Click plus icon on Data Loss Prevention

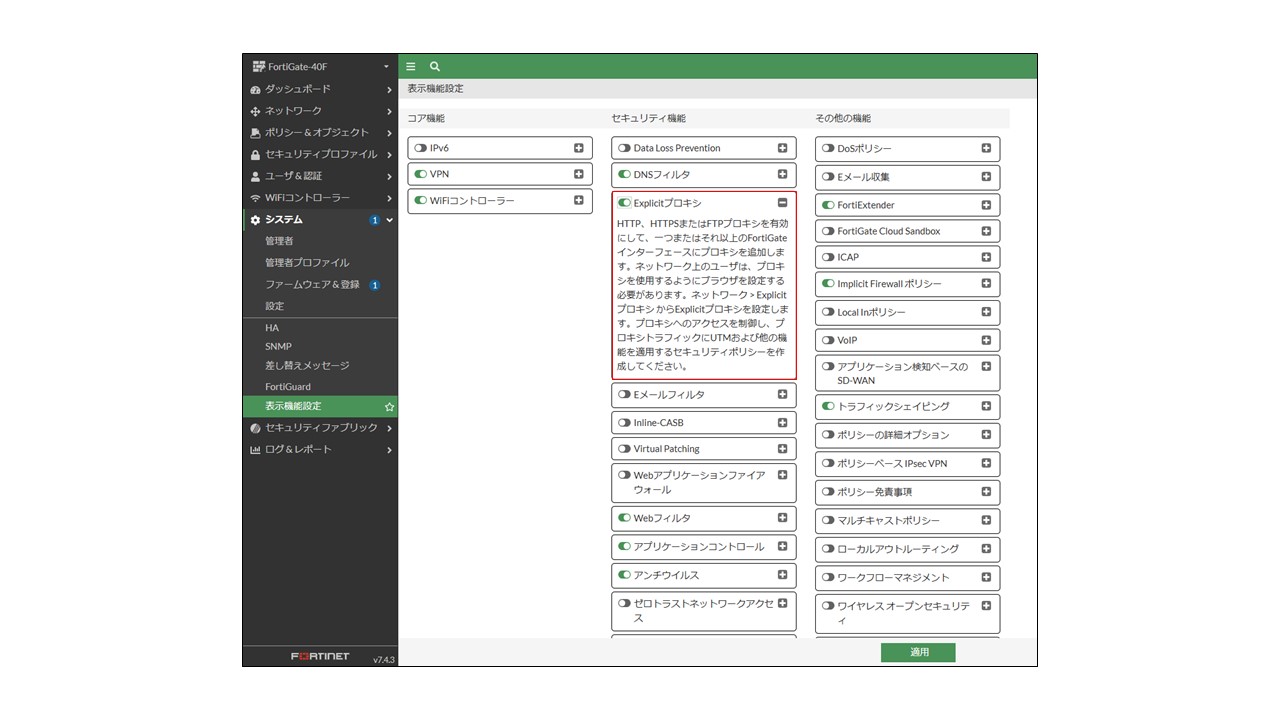pos(782,148)
